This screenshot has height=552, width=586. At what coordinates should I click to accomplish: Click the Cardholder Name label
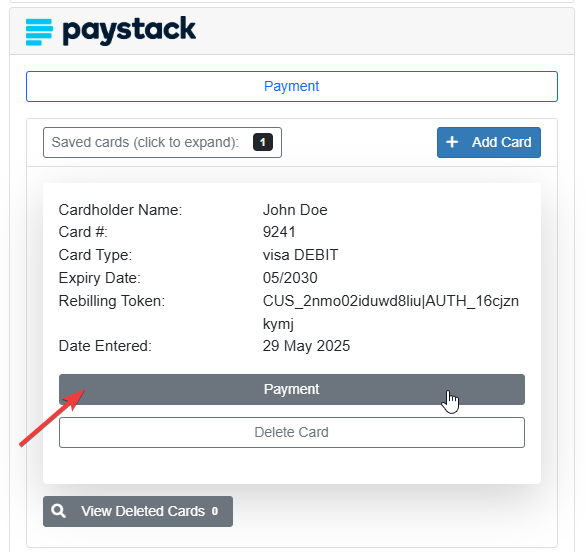click(120, 210)
